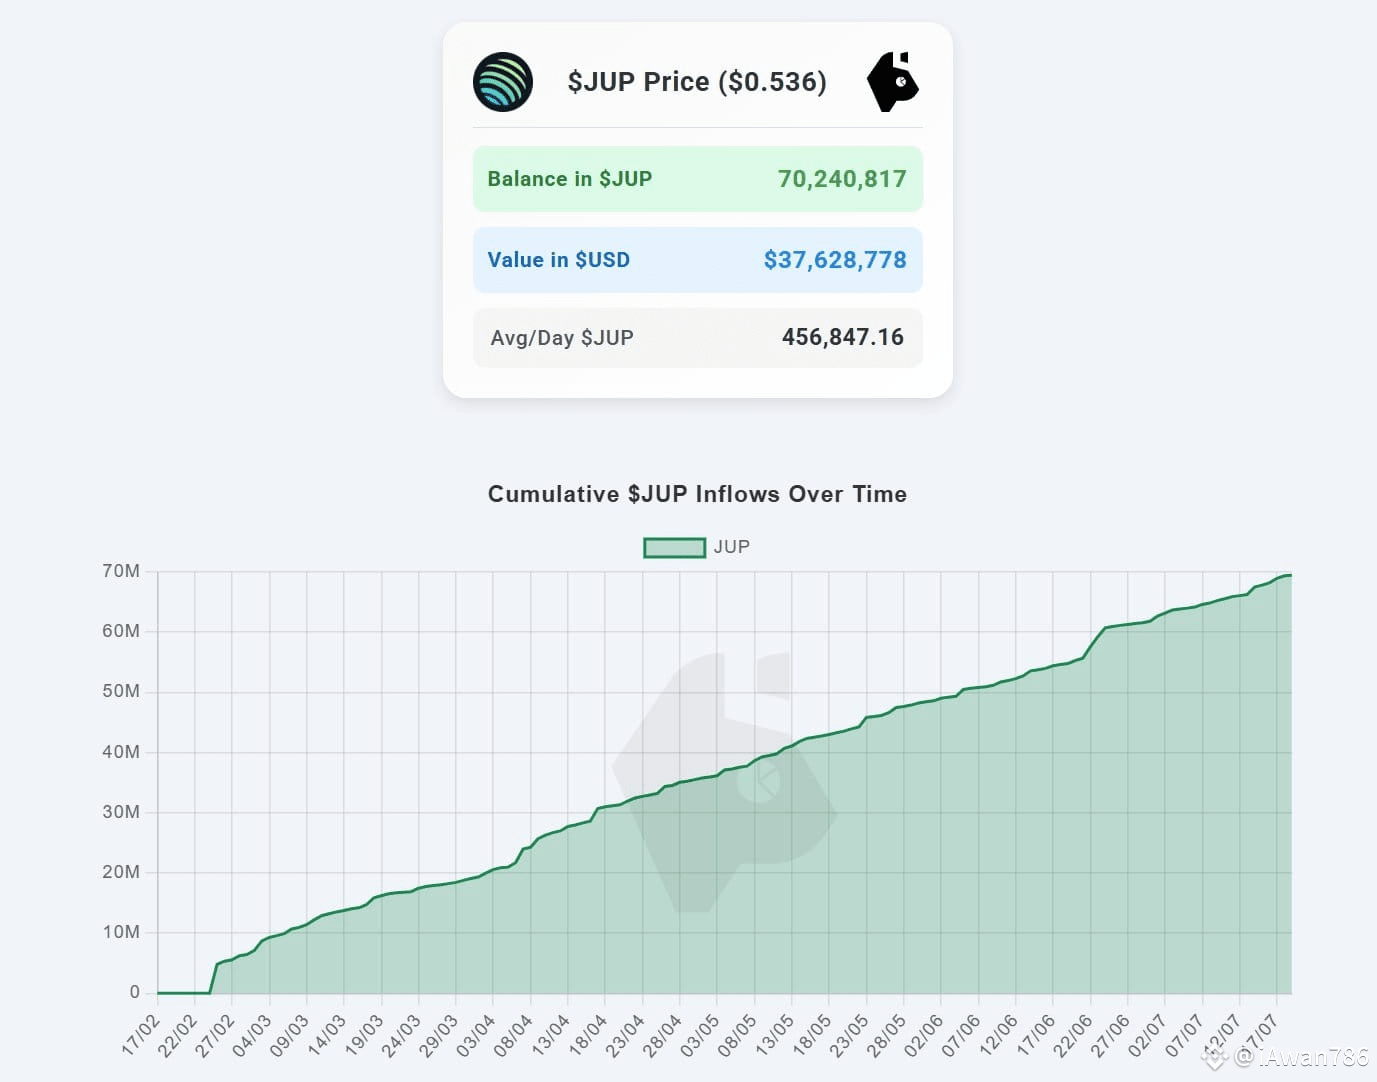
Task: Click the 27/06 date axis label
Action: pyautogui.click(x=1110, y=1034)
